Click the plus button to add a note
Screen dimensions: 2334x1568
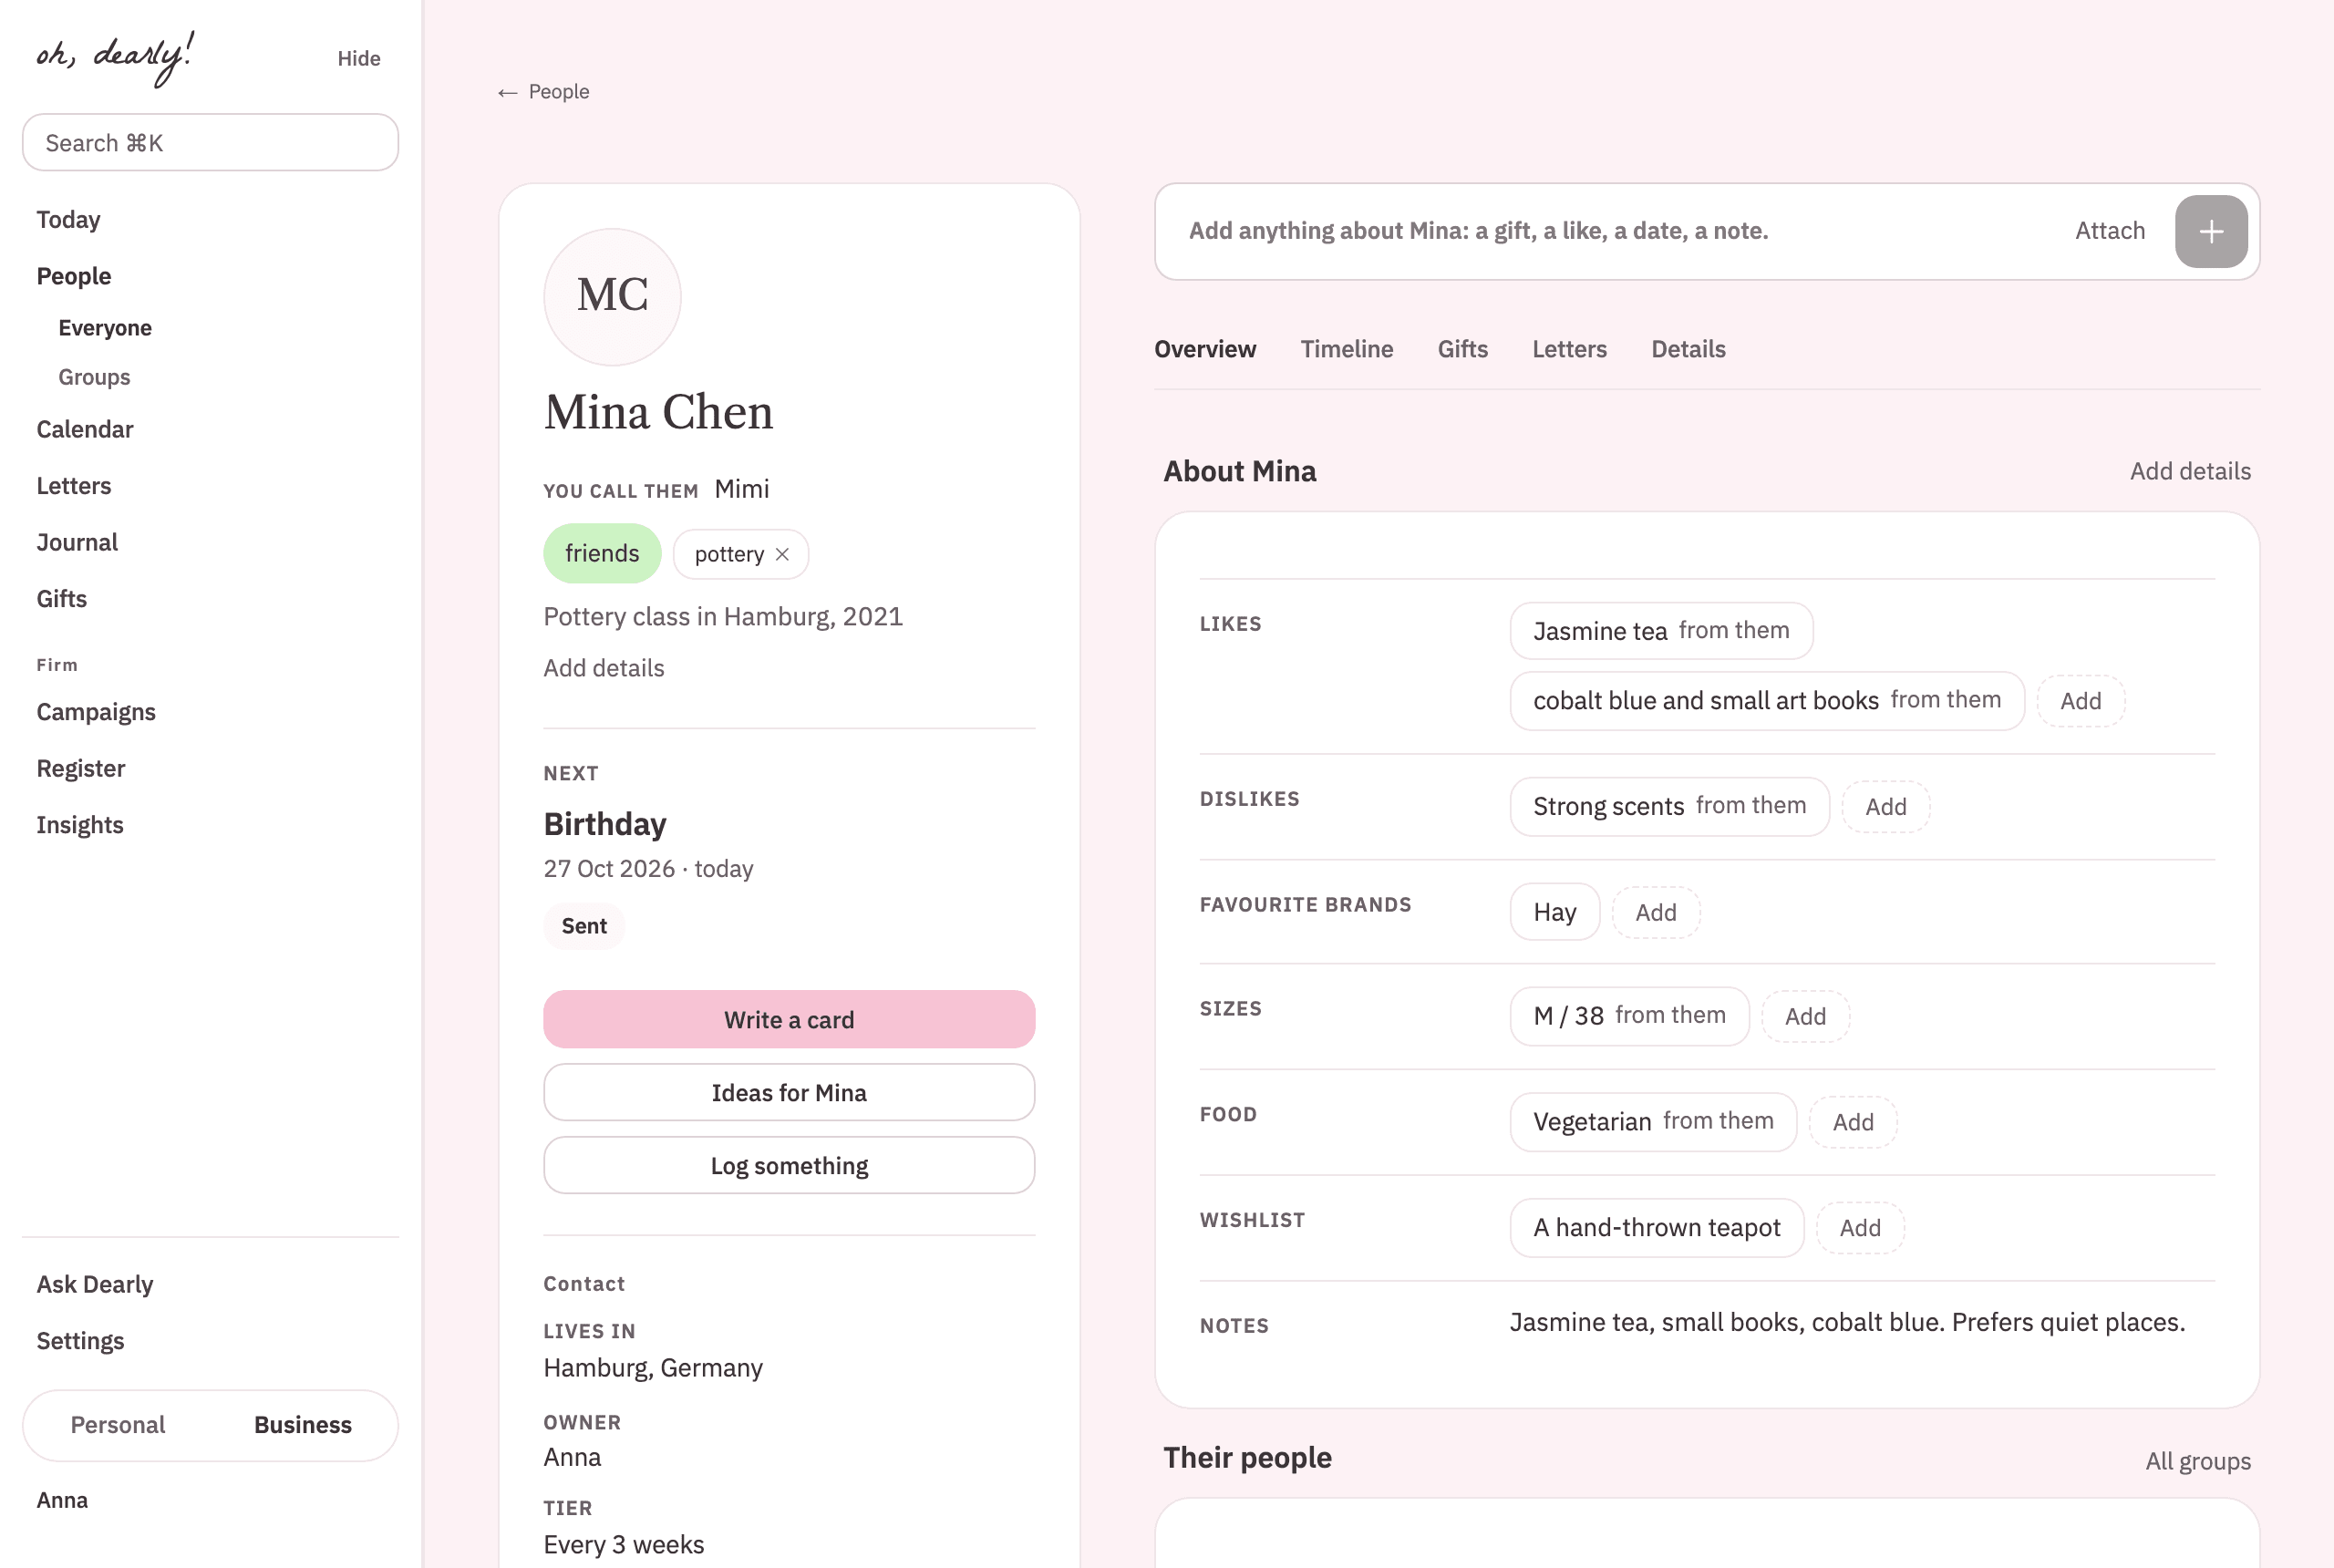(2211, 231)
